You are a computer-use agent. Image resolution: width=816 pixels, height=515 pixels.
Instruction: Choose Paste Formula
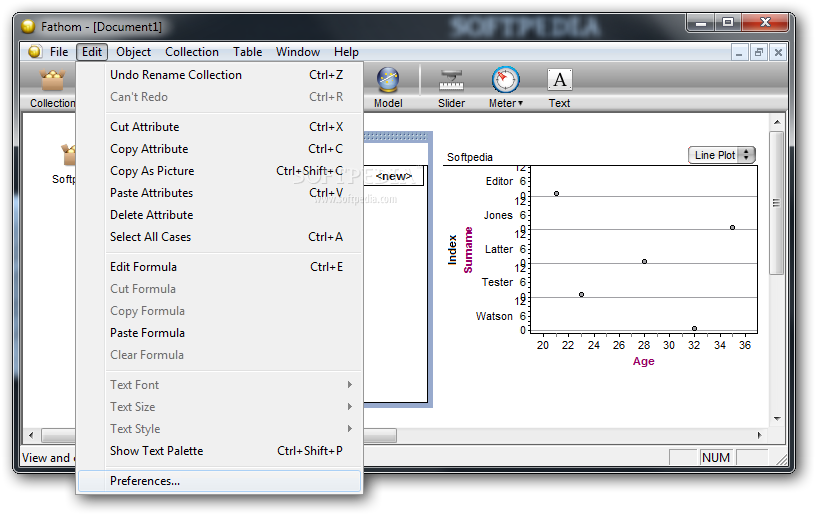click(x=219, y=333)
